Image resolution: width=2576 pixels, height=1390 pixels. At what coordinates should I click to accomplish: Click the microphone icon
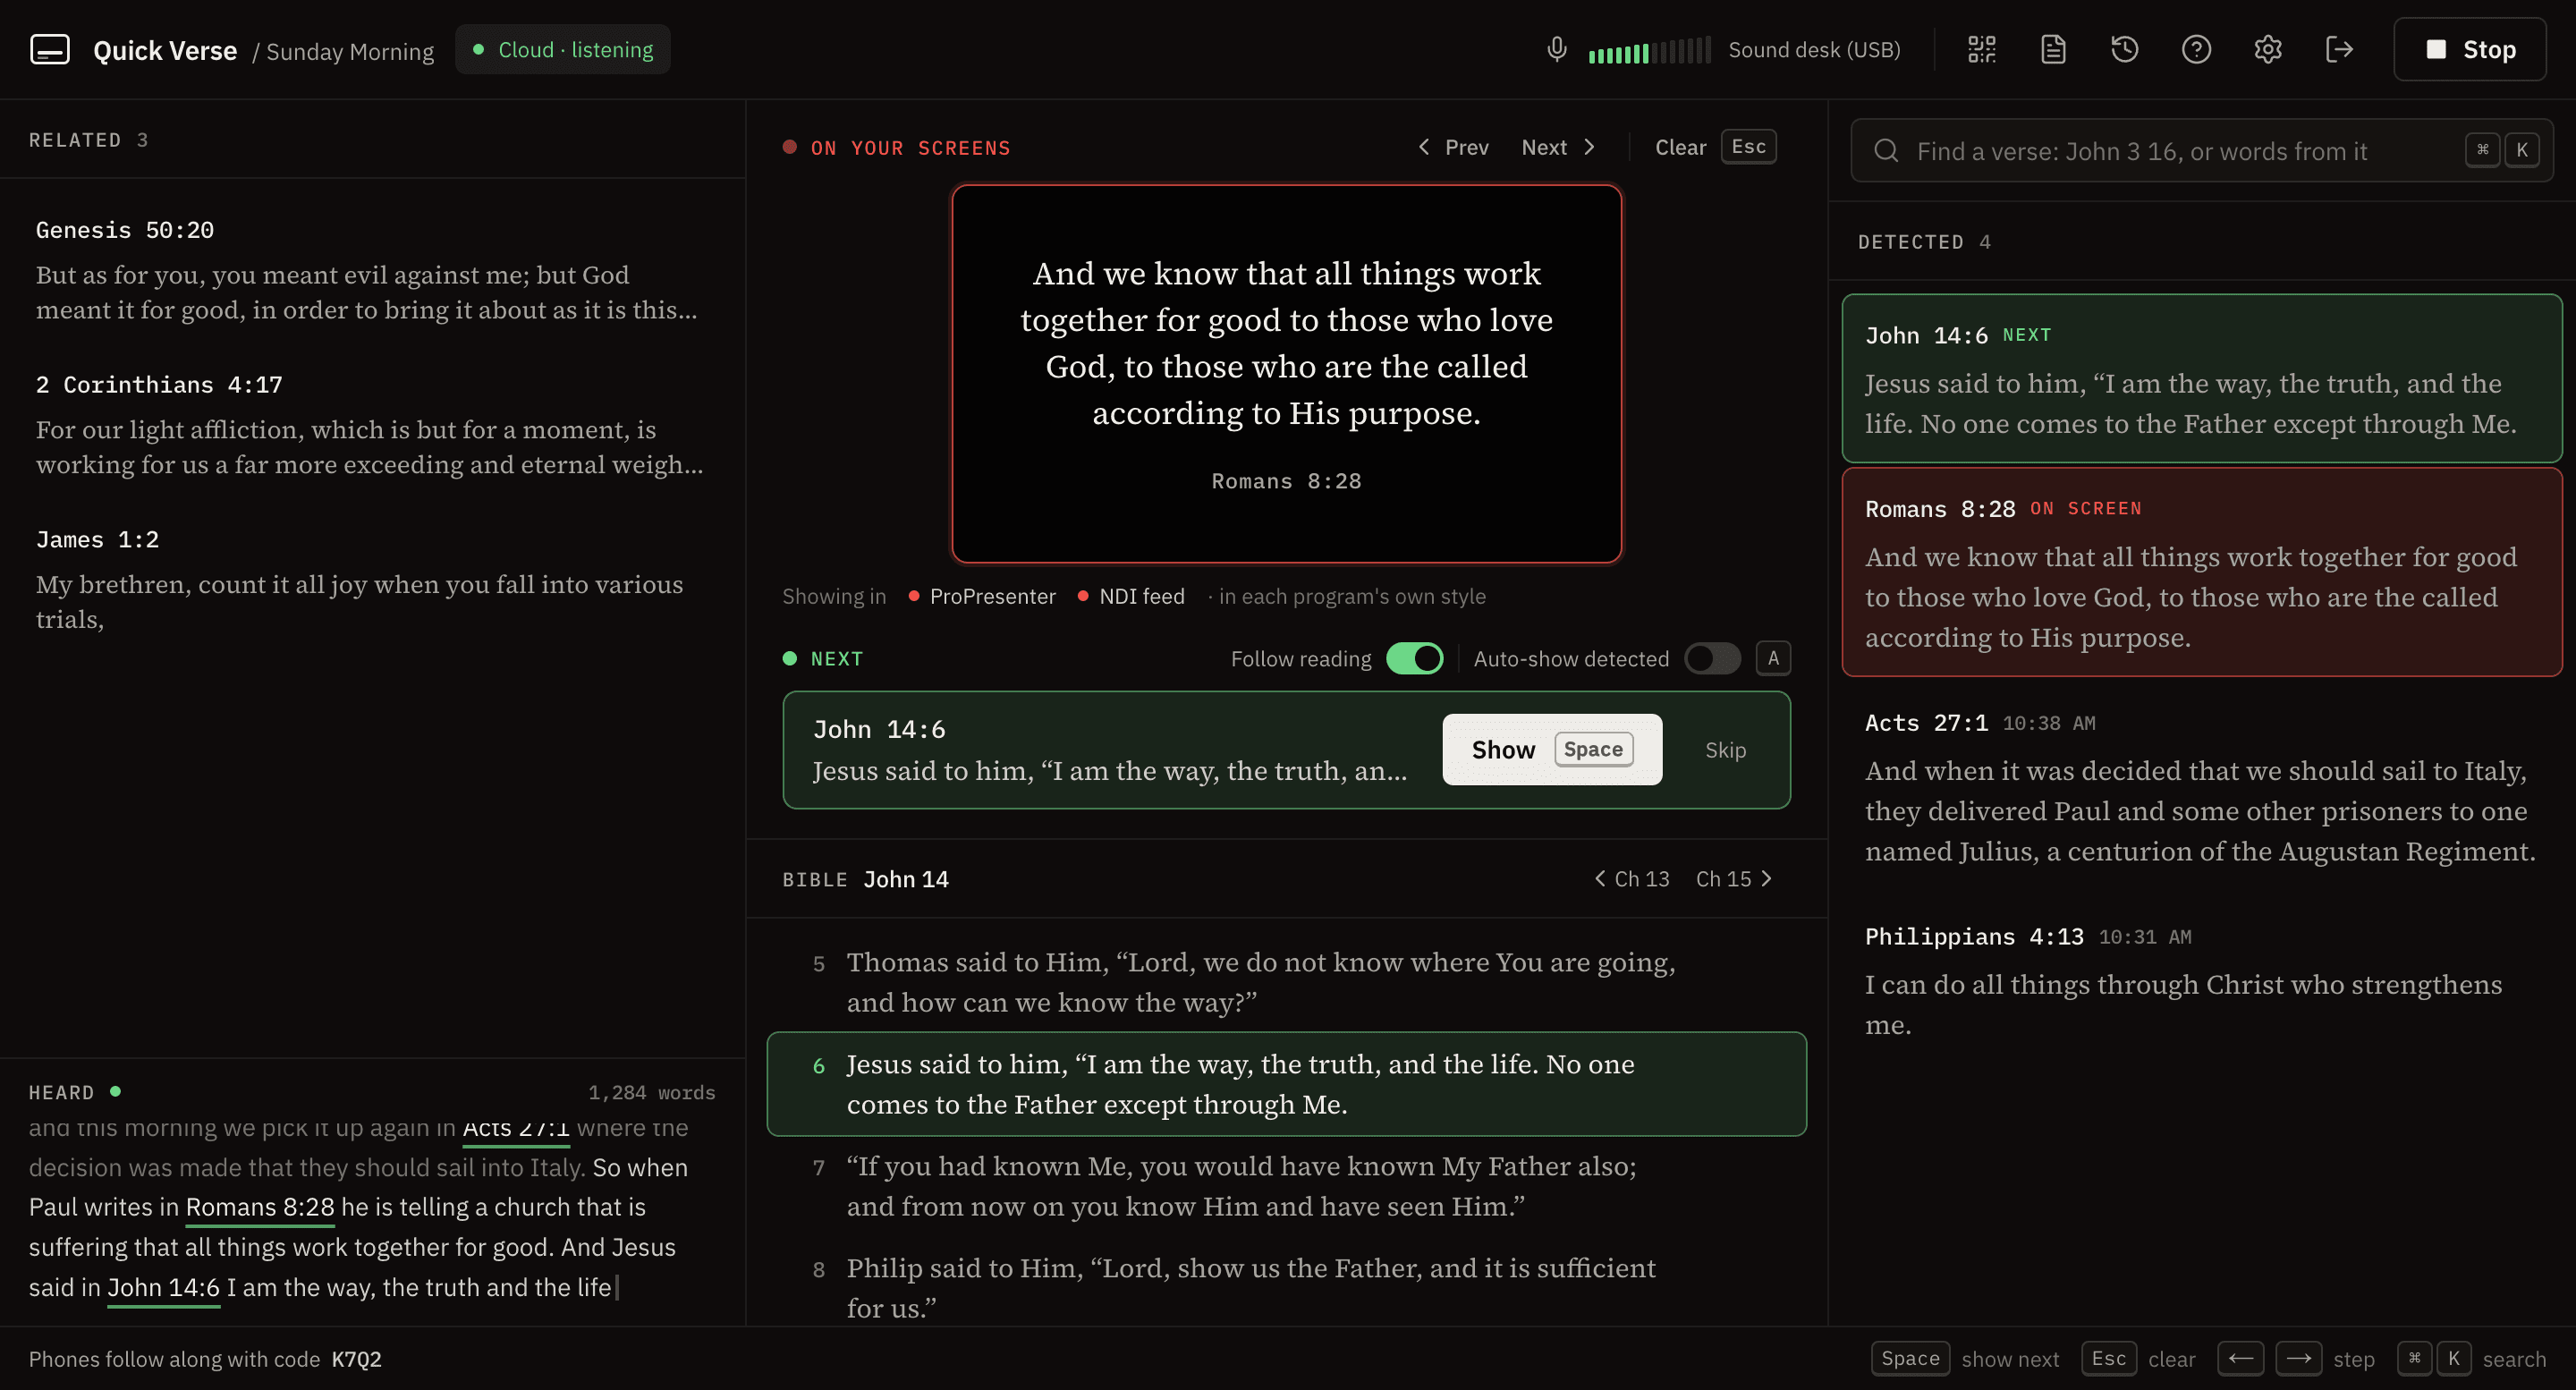[1556, 49]
